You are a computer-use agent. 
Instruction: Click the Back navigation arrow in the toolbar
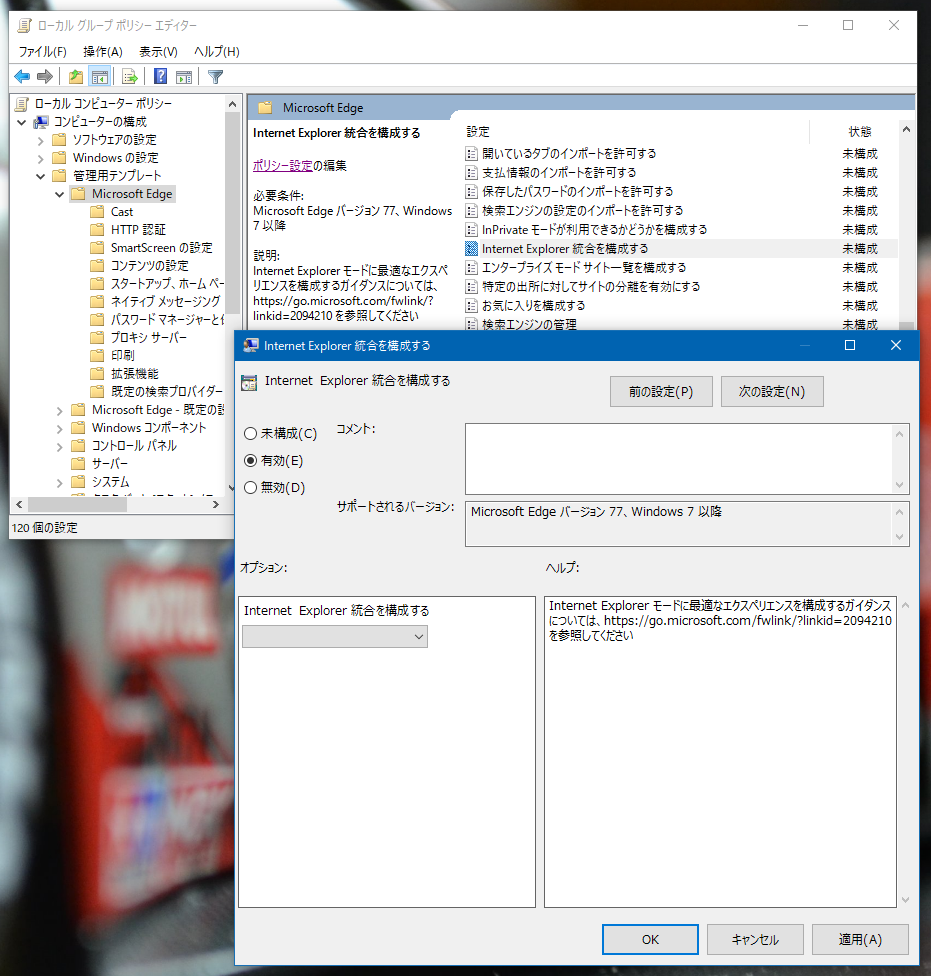(x=22, y=76)
